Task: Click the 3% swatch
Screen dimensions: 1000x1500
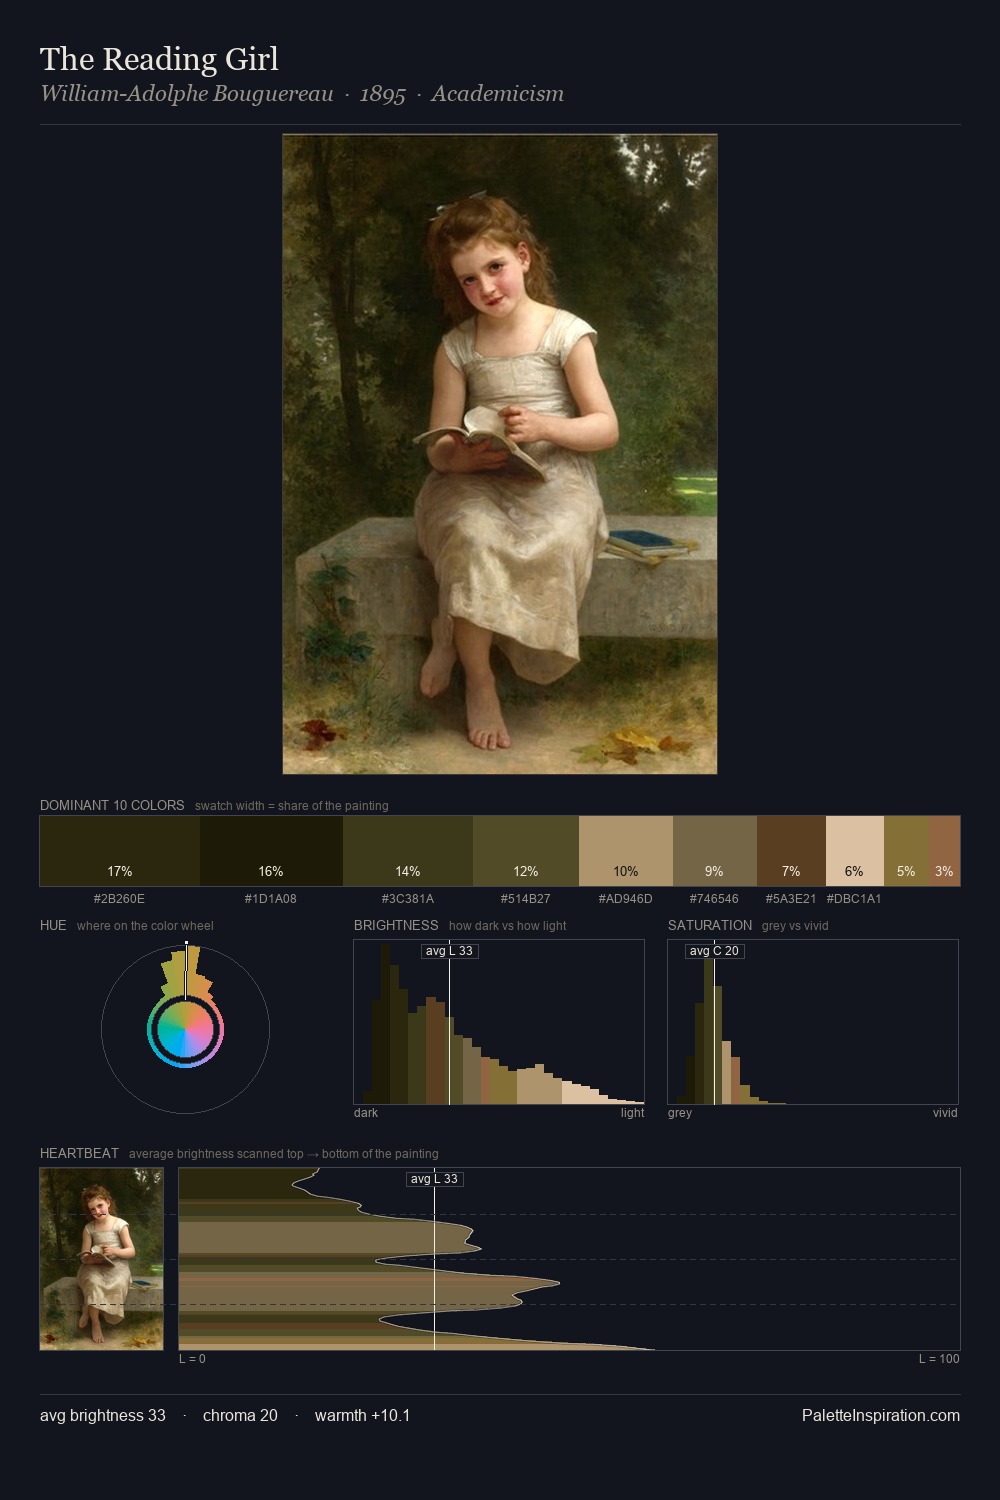Action: [944, 851]
